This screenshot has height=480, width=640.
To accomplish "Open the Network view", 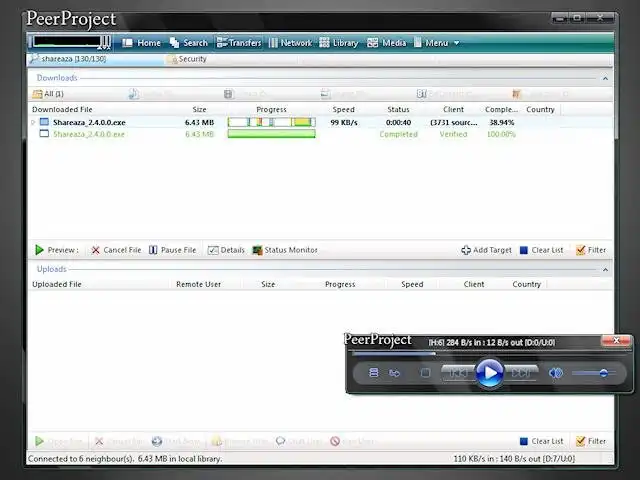I will click(290, 43).
